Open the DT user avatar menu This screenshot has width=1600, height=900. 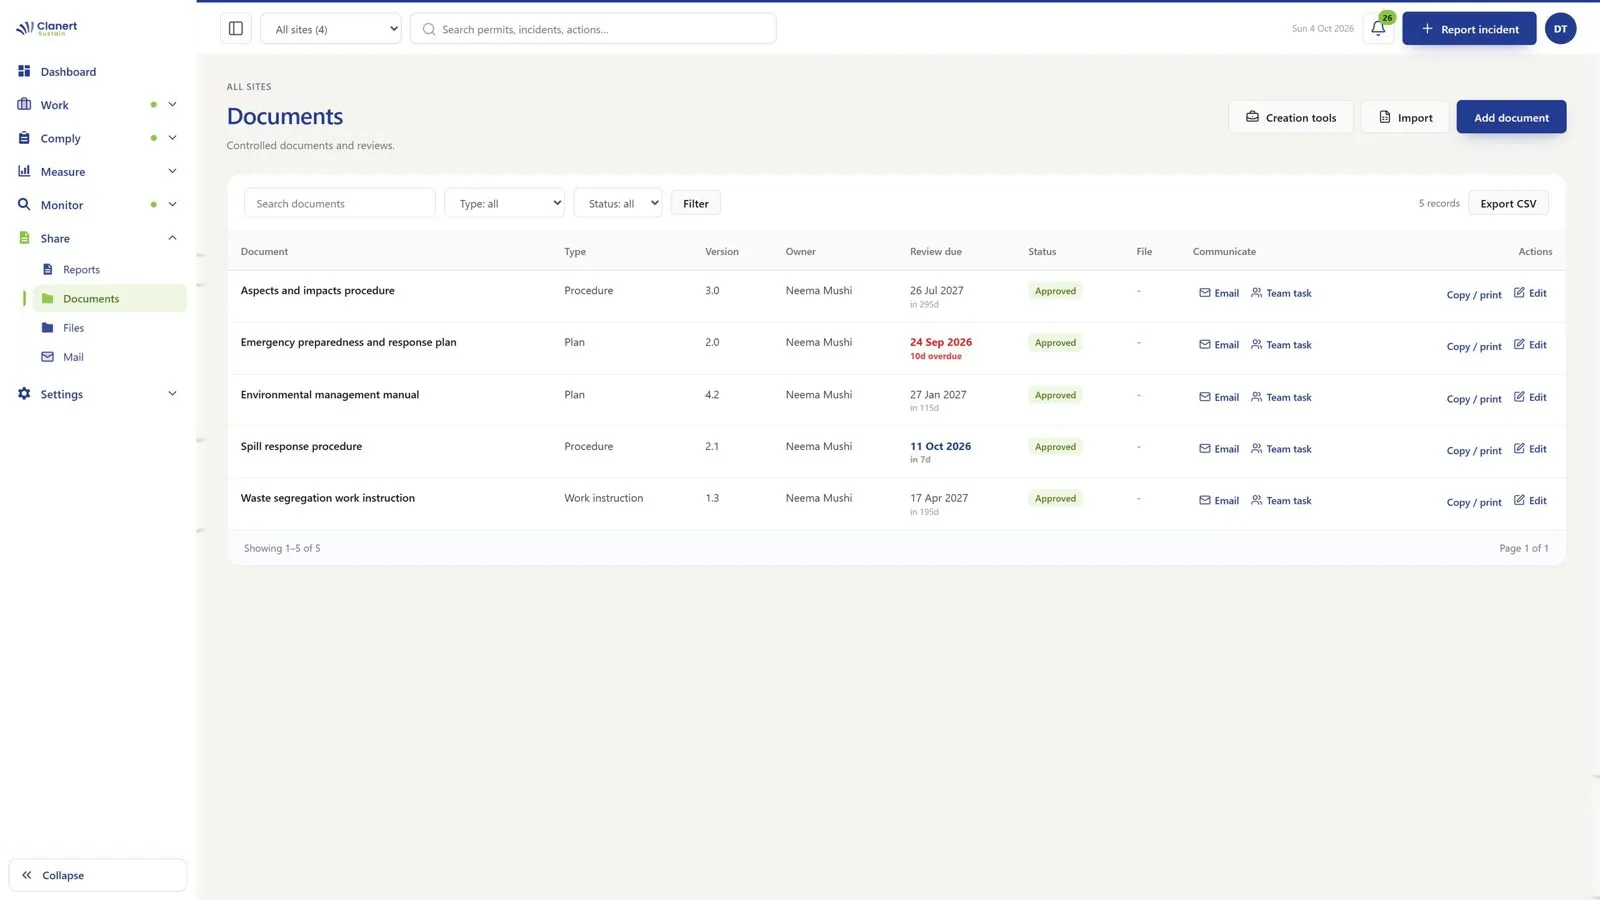pos(1560,29)
